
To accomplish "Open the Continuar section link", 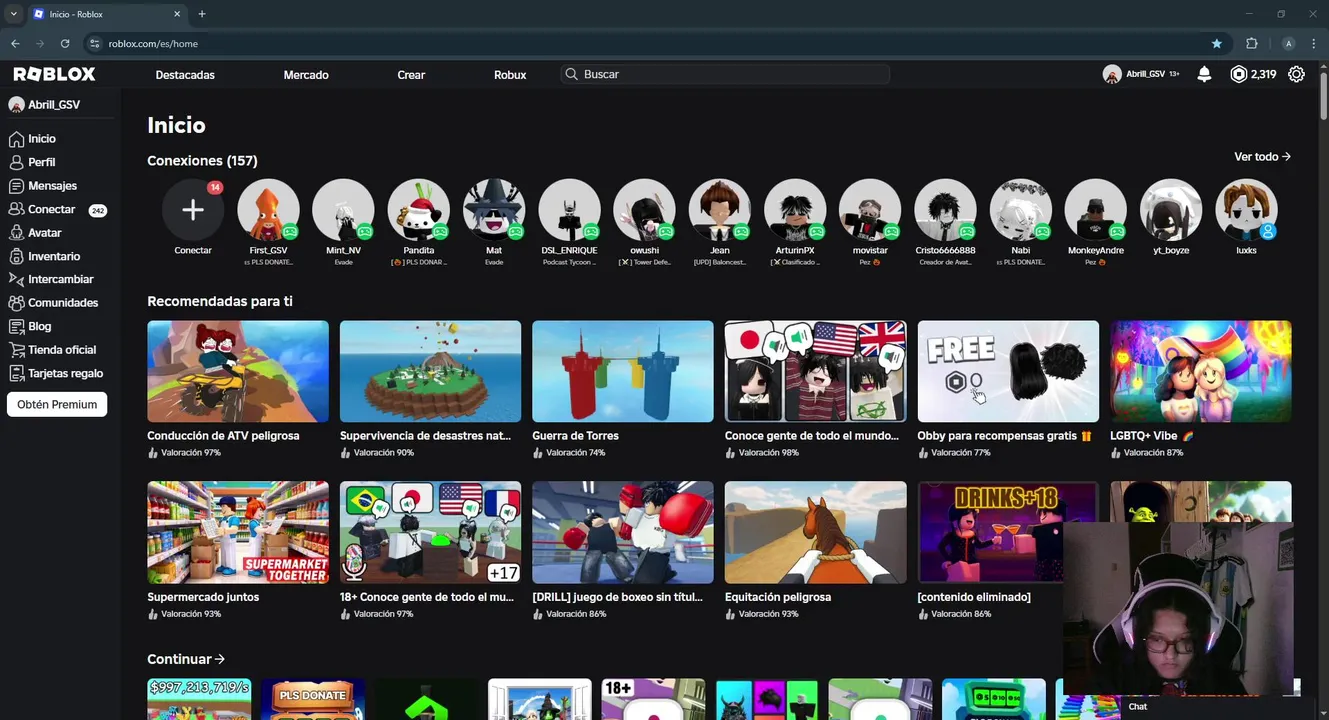I will 186,659.
